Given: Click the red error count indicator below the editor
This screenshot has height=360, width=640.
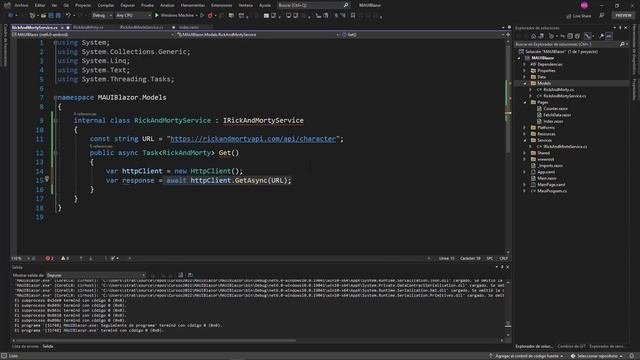Looking at the screenshot, I should pyautogui.click(x=49, y=258).
